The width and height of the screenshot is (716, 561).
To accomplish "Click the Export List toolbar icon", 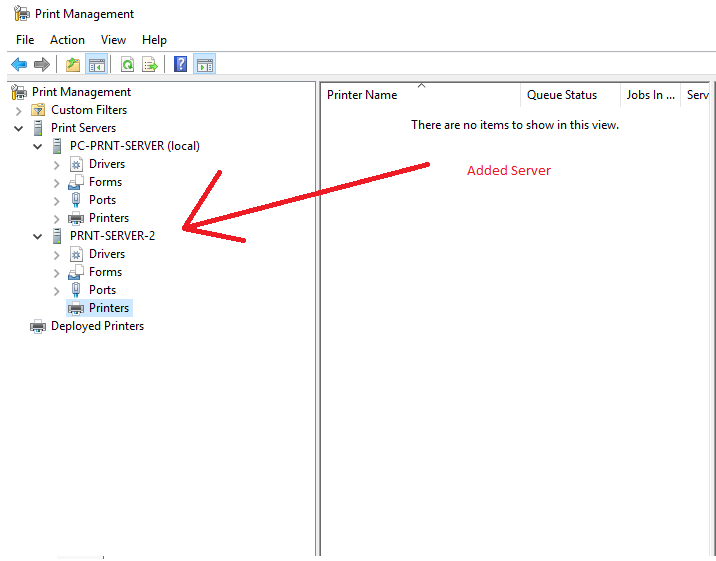I will pyautogui.click(x=150, y=64).
